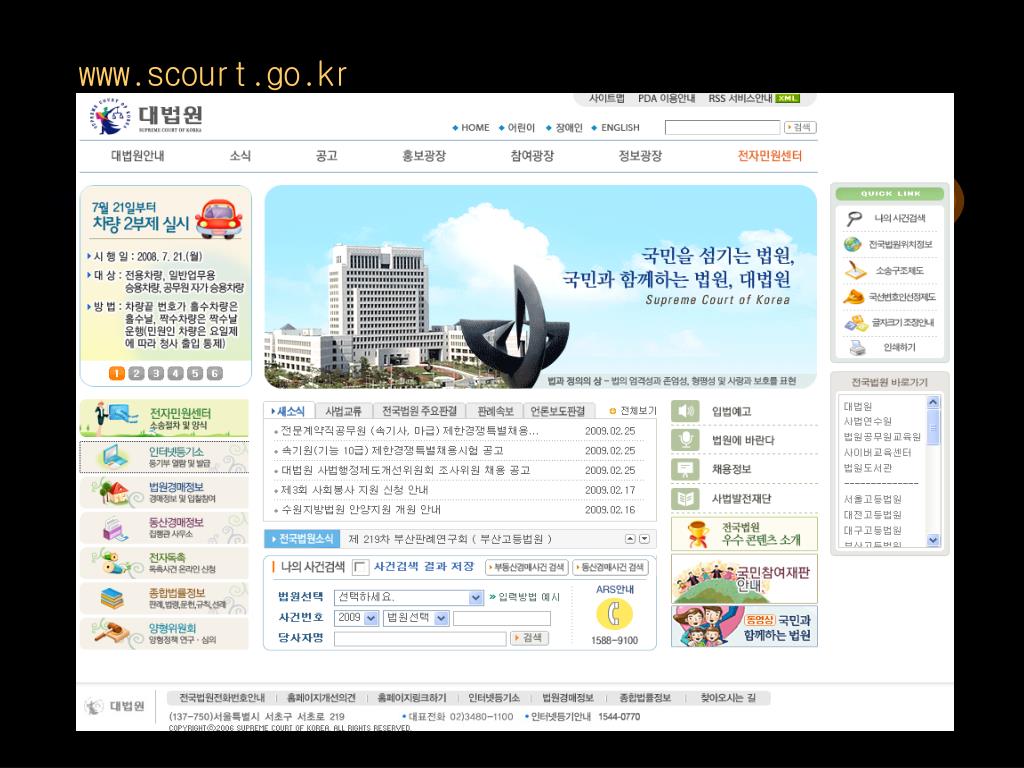The height and width of the screenshot is (768, 1024).
Task: Open 글자크기 조정안내 quick link icon
Action: click(x=856, y=322)
